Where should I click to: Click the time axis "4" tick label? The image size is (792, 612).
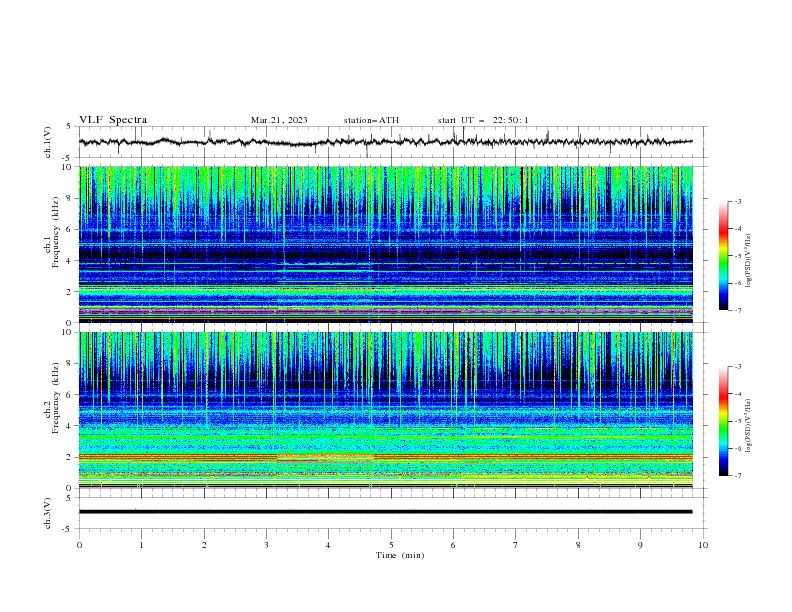point(328,545)
